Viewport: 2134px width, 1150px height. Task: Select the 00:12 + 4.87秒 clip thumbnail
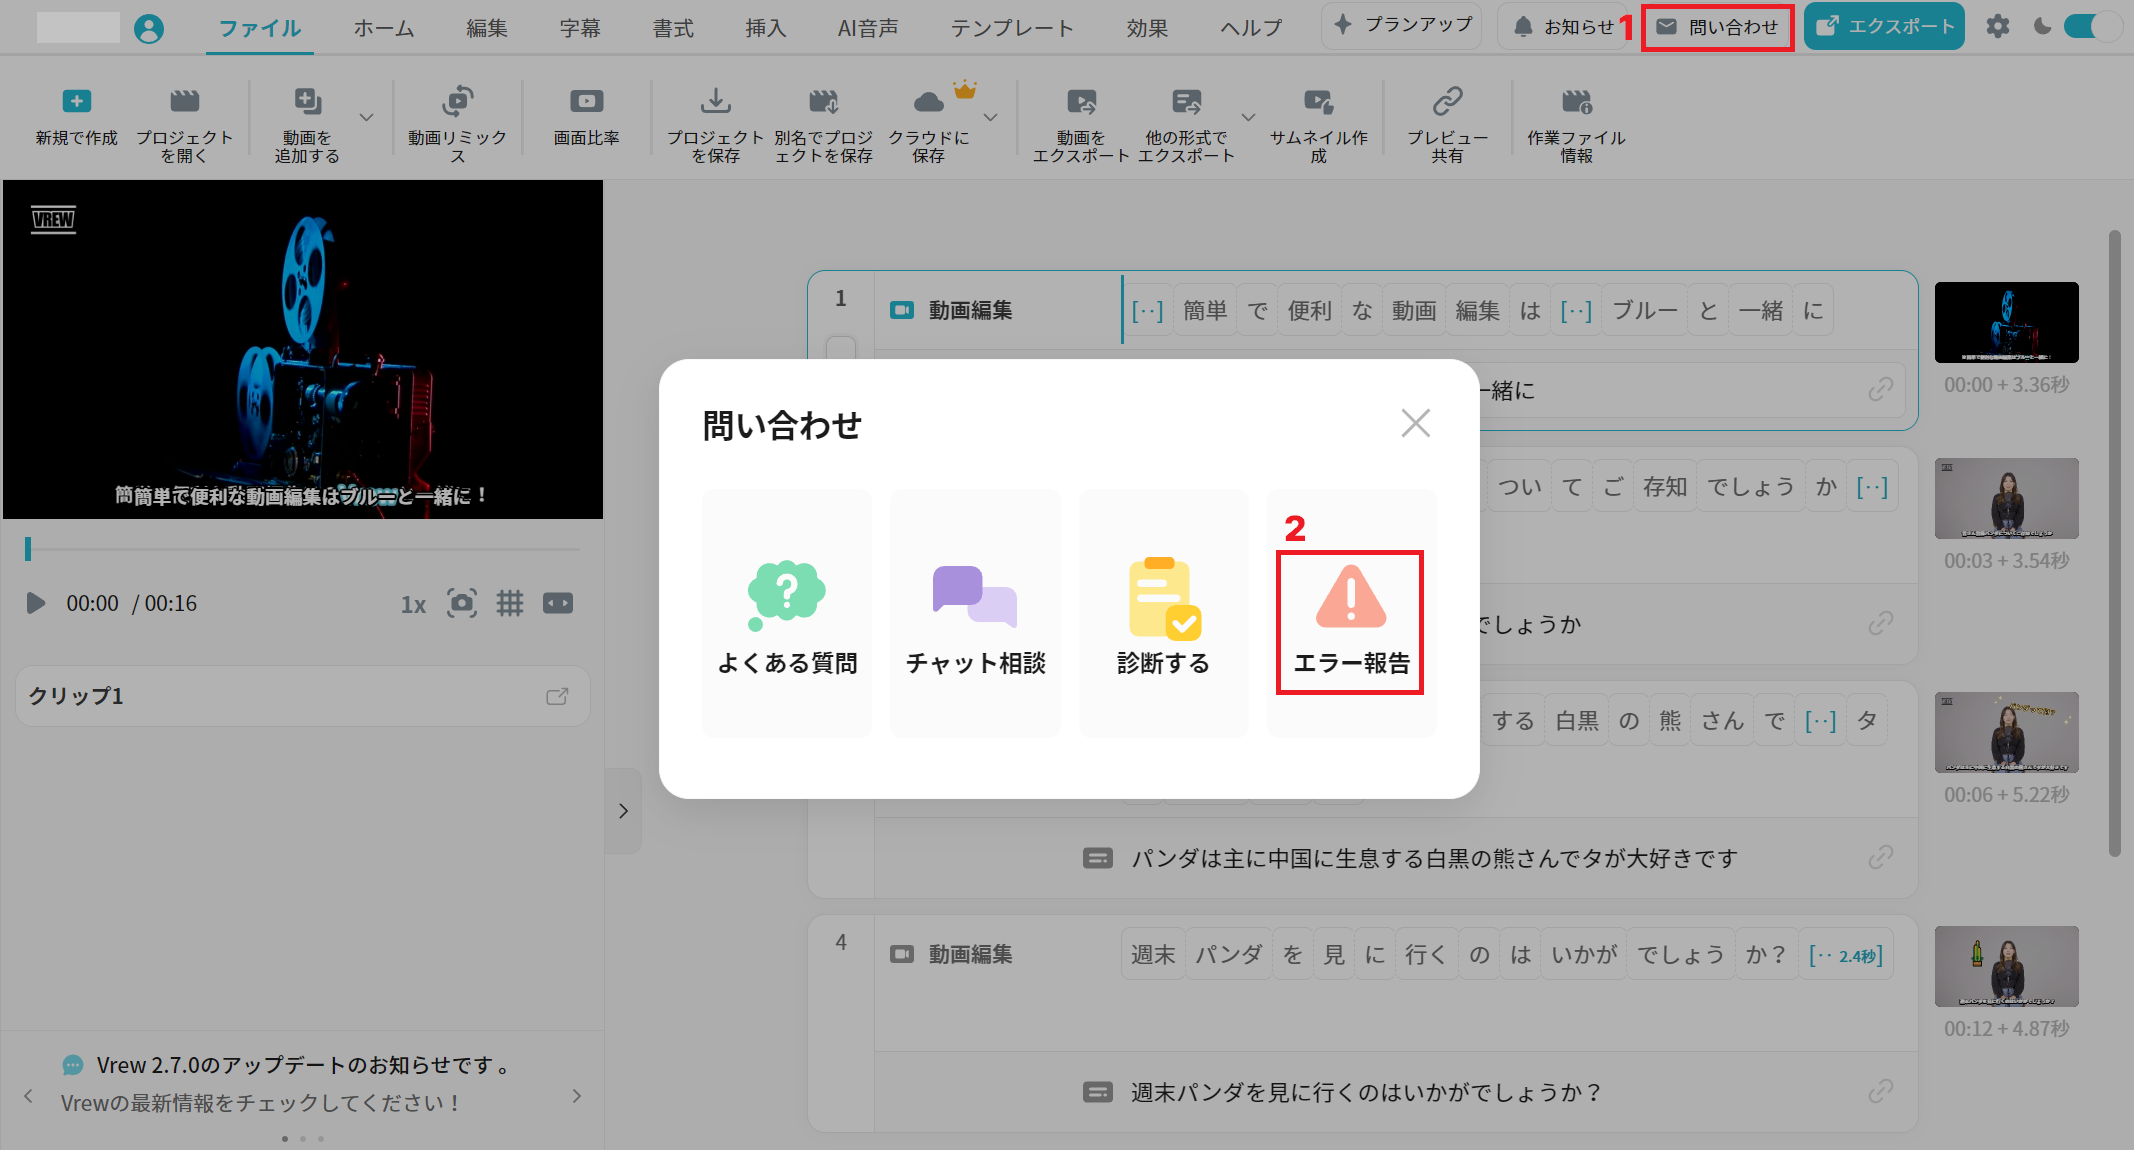(x=2006, y=966)
